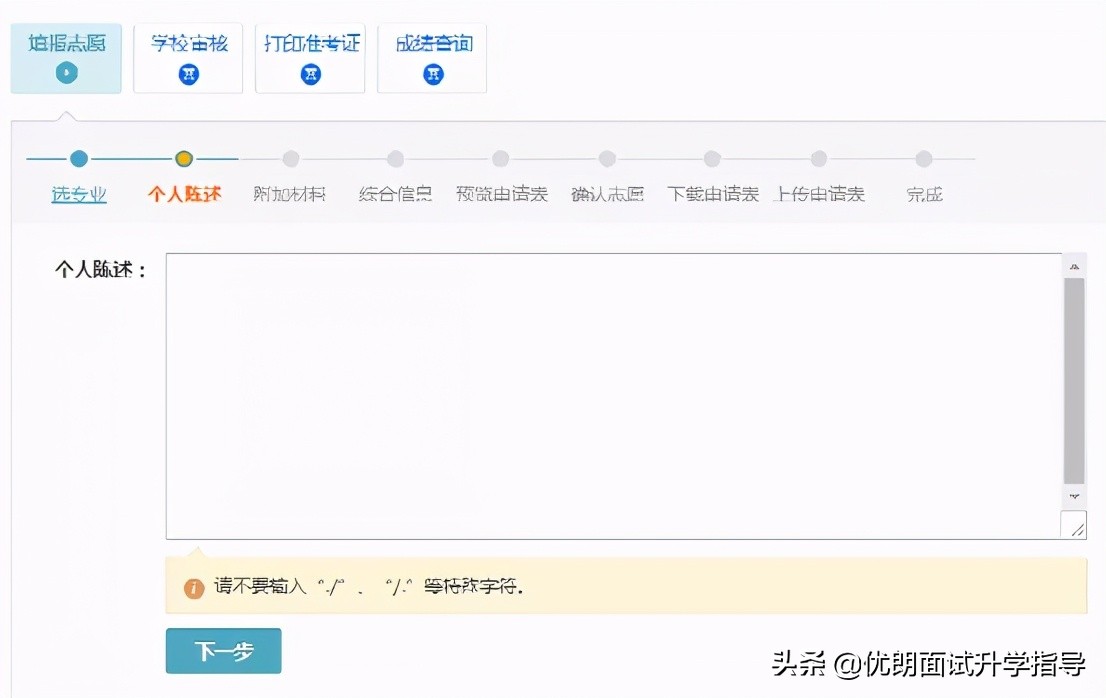This screenshot has height=698, width=1106.
Task: Click the 个人陈述 step label
Action: pos(184,194)
